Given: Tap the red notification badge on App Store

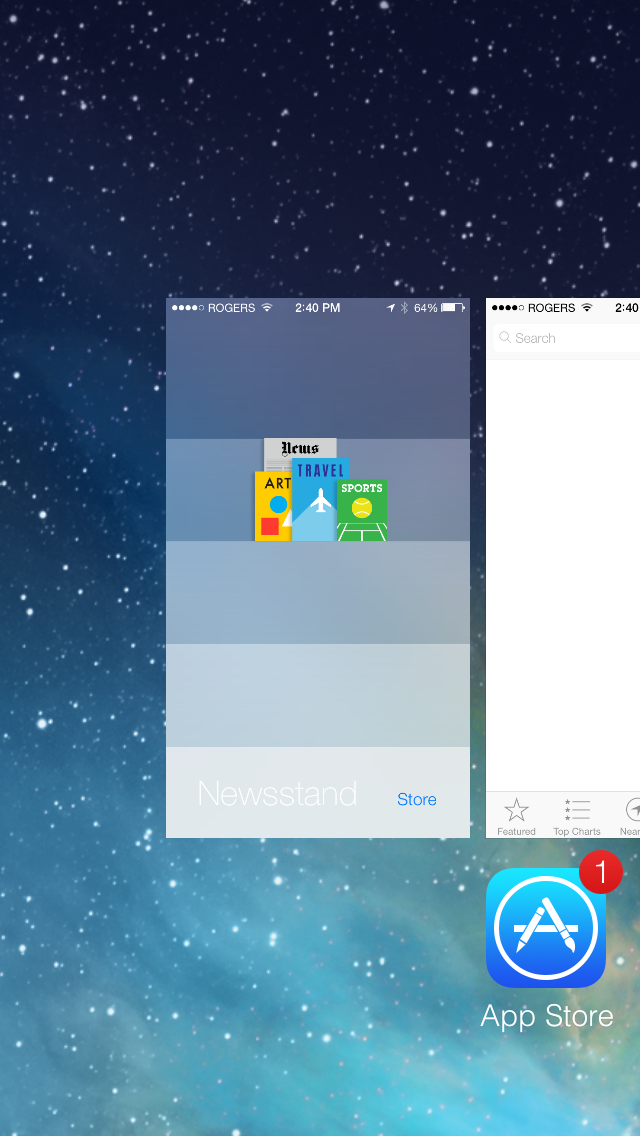Looking at the screenshot, I should pos(601,872).
